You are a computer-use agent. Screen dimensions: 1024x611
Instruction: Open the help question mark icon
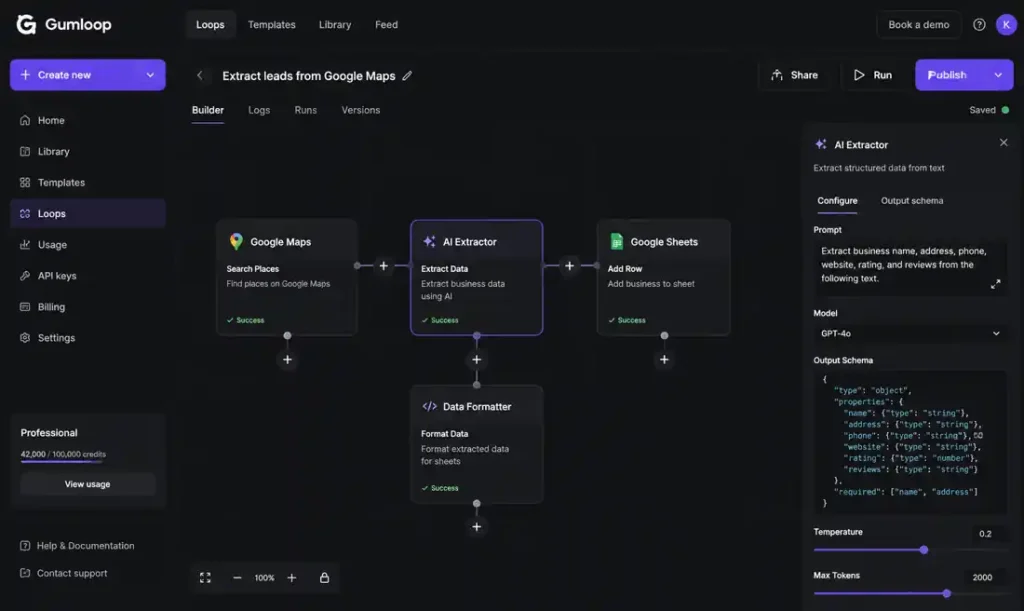[979, 24]
